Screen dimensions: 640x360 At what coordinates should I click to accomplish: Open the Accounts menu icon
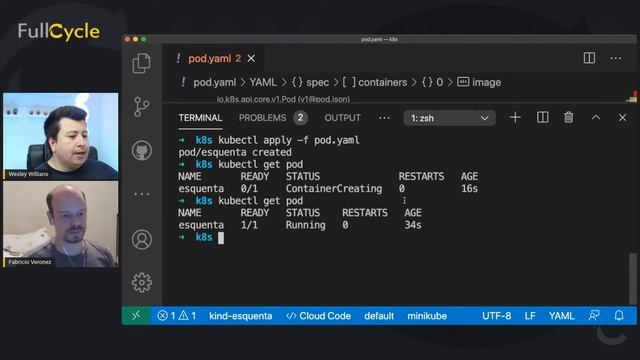(142, 239)
